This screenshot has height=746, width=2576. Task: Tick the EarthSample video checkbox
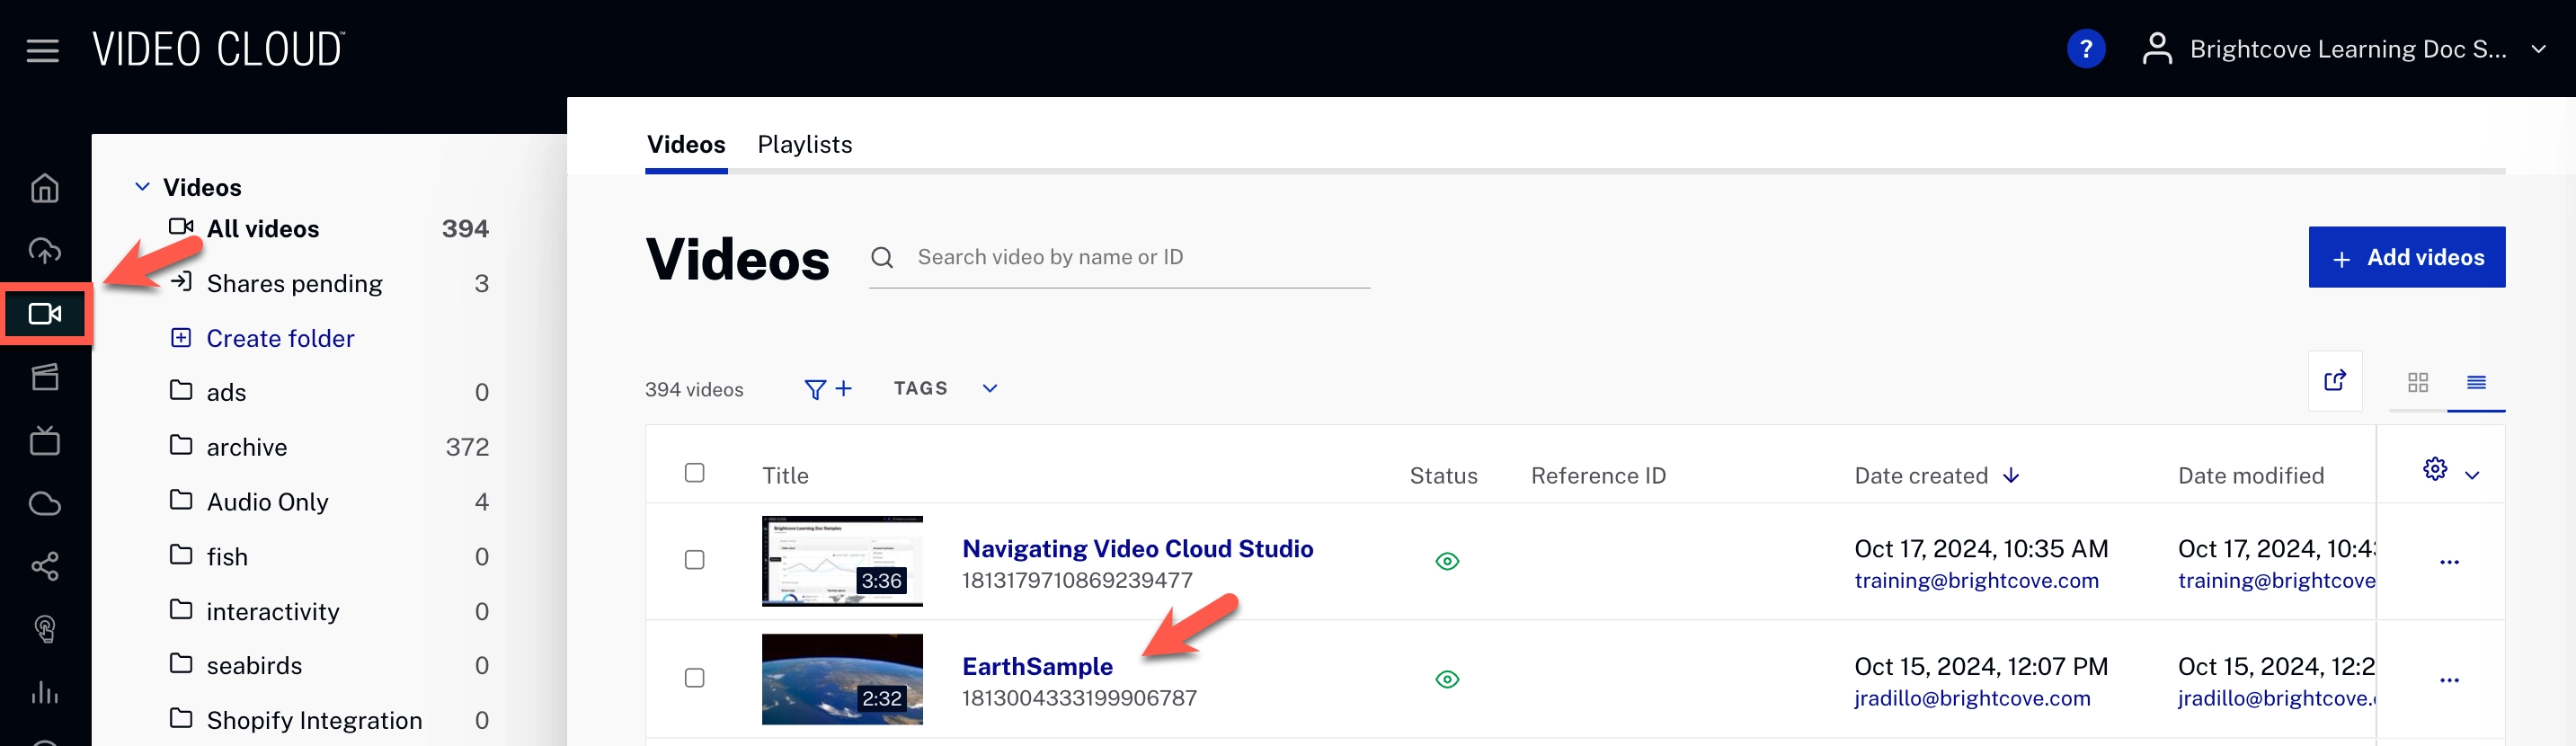pos(694,678)
